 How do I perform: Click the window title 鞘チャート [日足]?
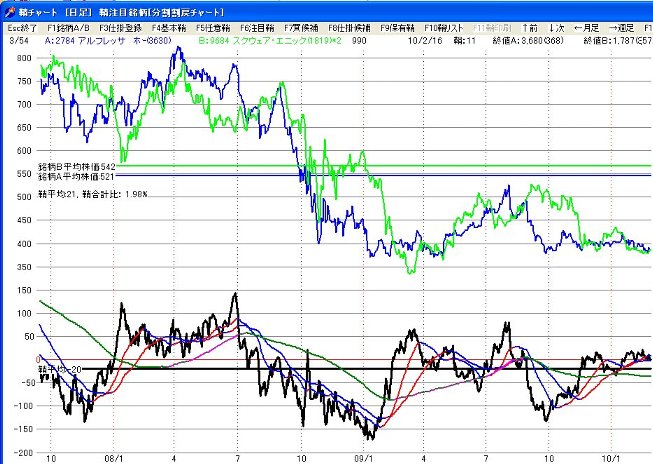click(x=56, y=12)
